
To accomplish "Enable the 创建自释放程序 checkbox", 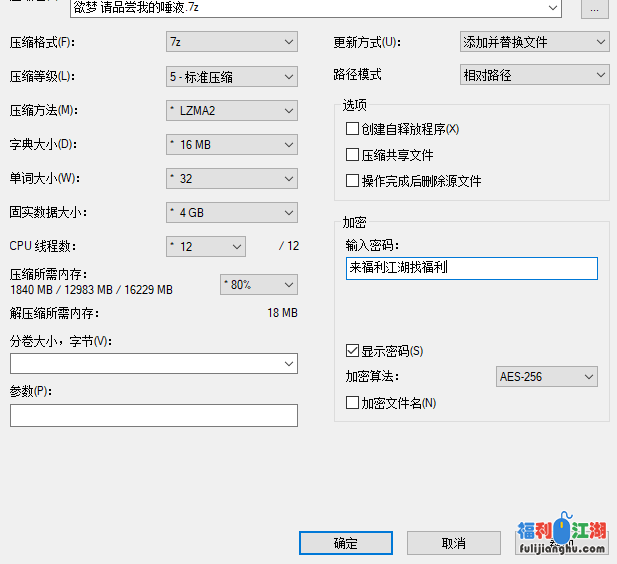I will tap(352, 129).
